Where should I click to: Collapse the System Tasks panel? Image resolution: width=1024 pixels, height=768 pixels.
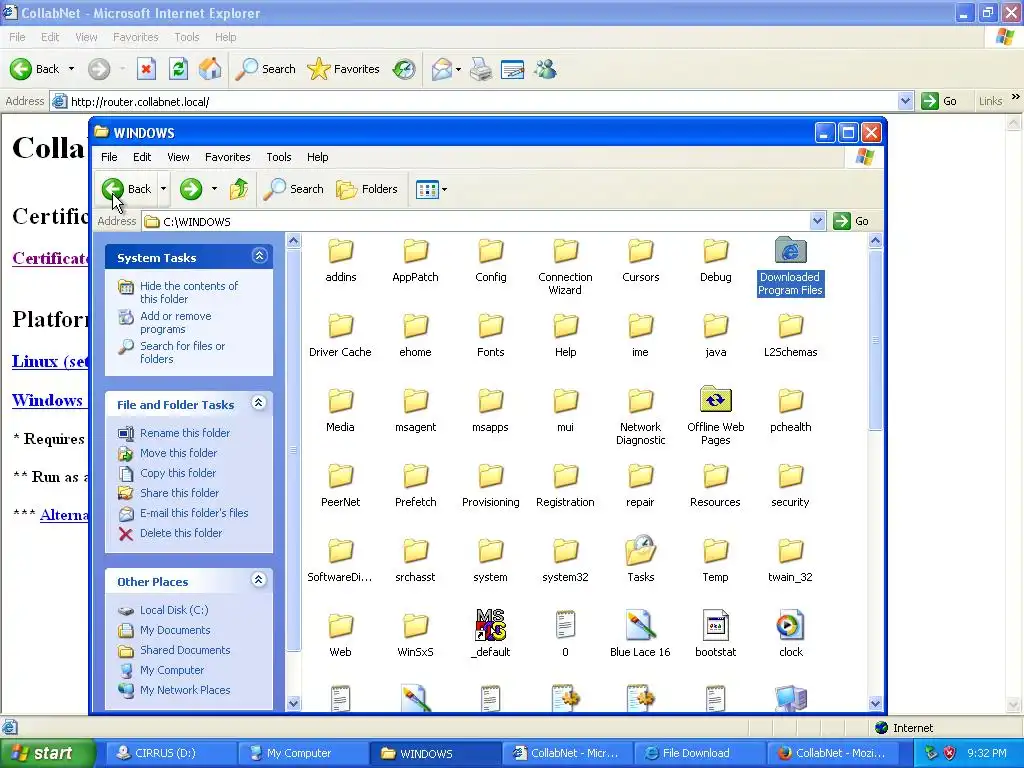(x=259, y=256)
